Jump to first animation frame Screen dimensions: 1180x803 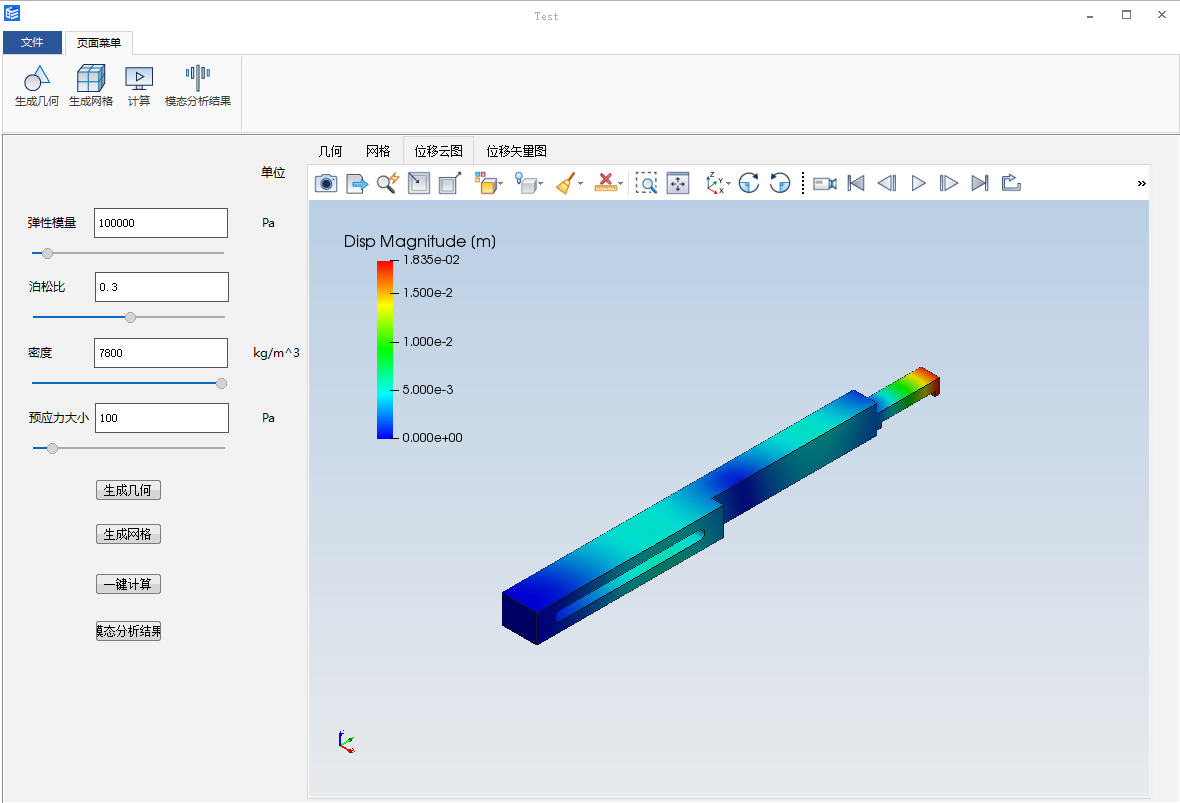[x=856, y=183]
